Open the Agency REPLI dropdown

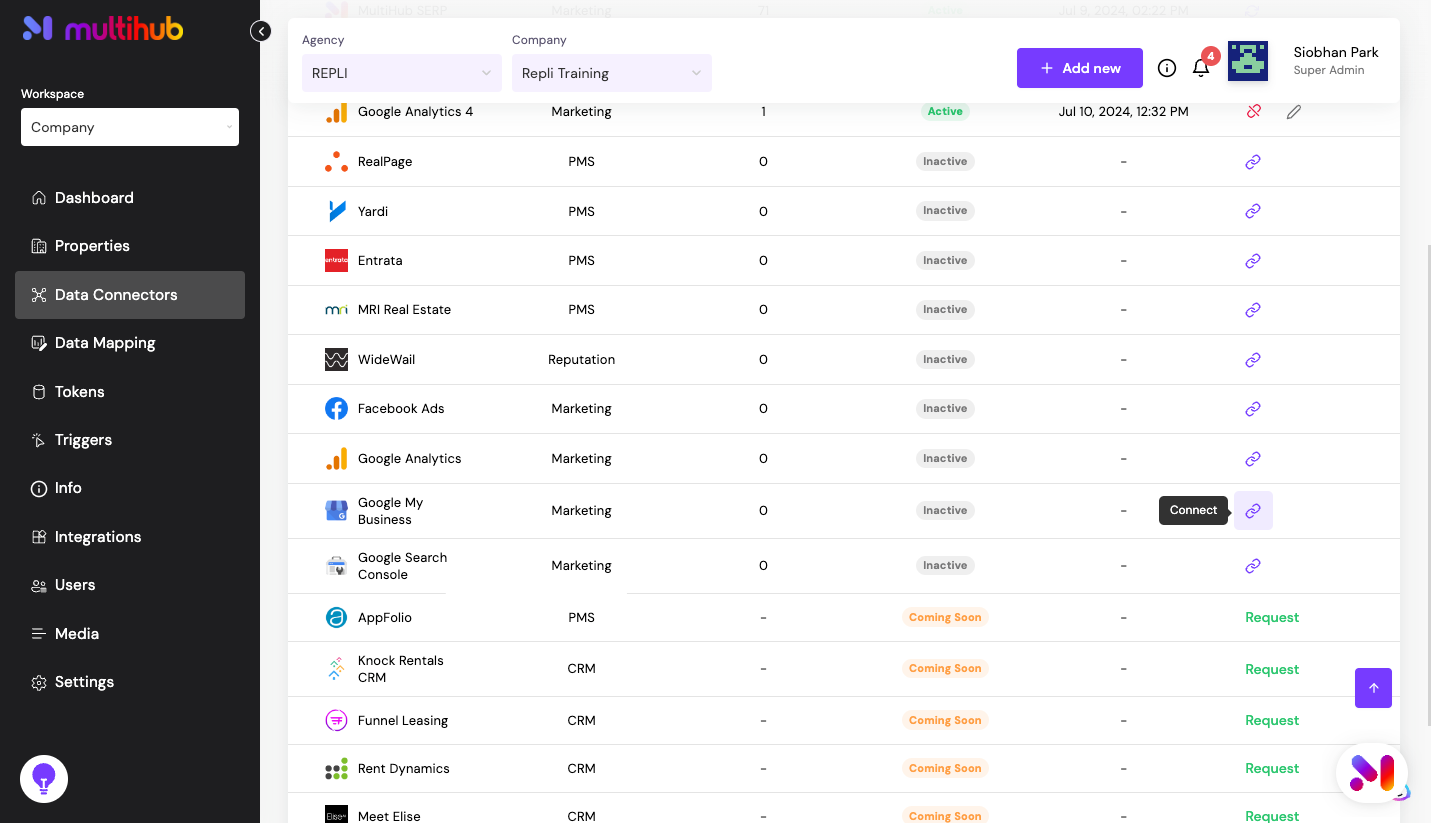(402, 73)
